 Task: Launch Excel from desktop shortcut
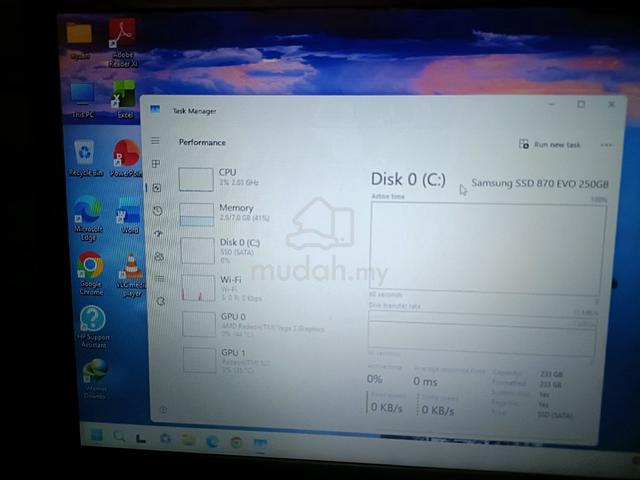pyautogui.click(x=124, y=99)
